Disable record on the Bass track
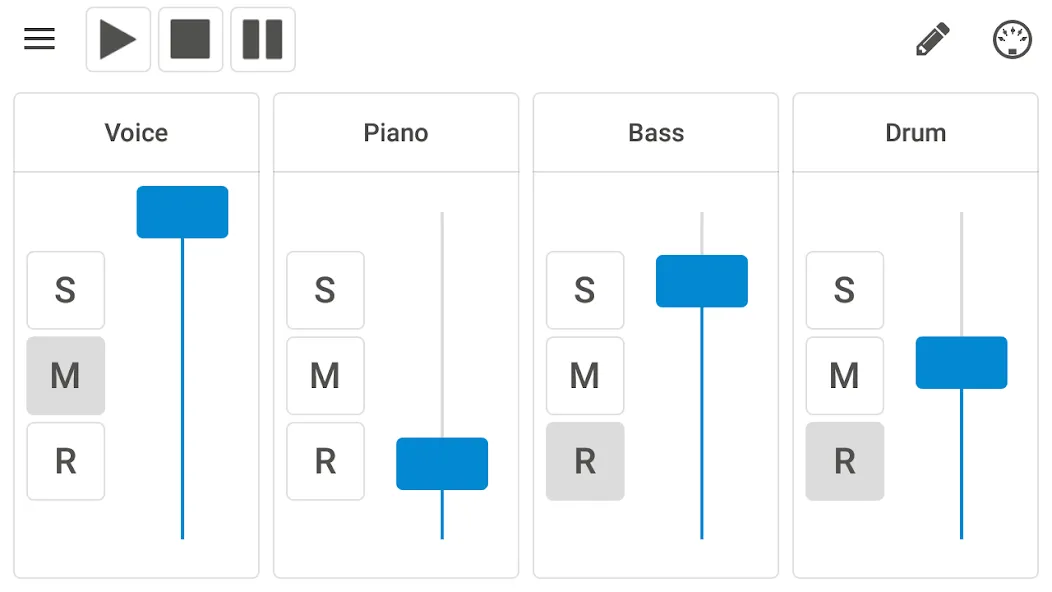The width and height of the screenshot is (1052, 592). click(x=585, y=461)
